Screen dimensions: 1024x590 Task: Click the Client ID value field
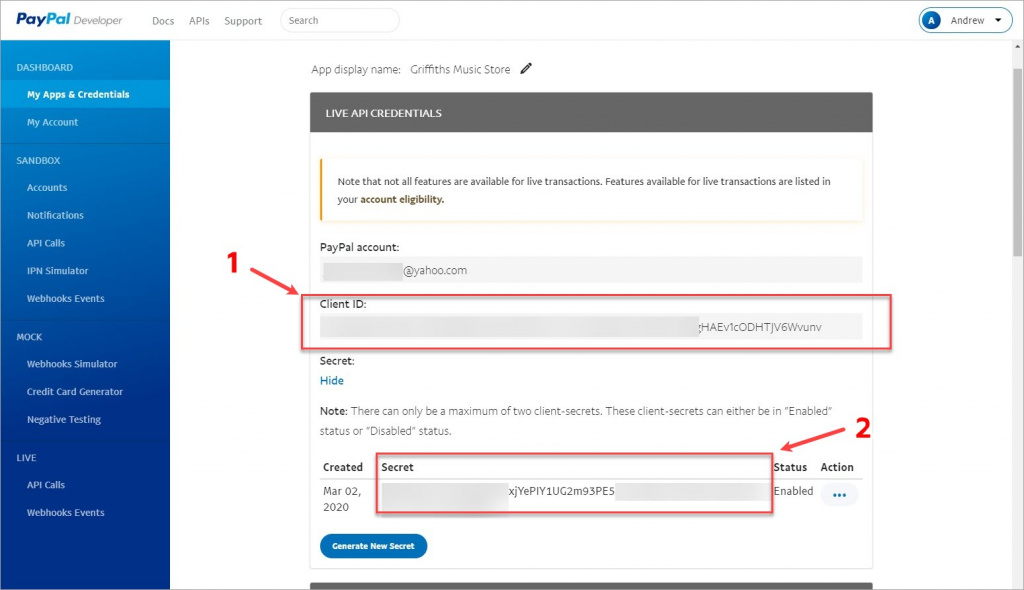click(x=591, y=327)
